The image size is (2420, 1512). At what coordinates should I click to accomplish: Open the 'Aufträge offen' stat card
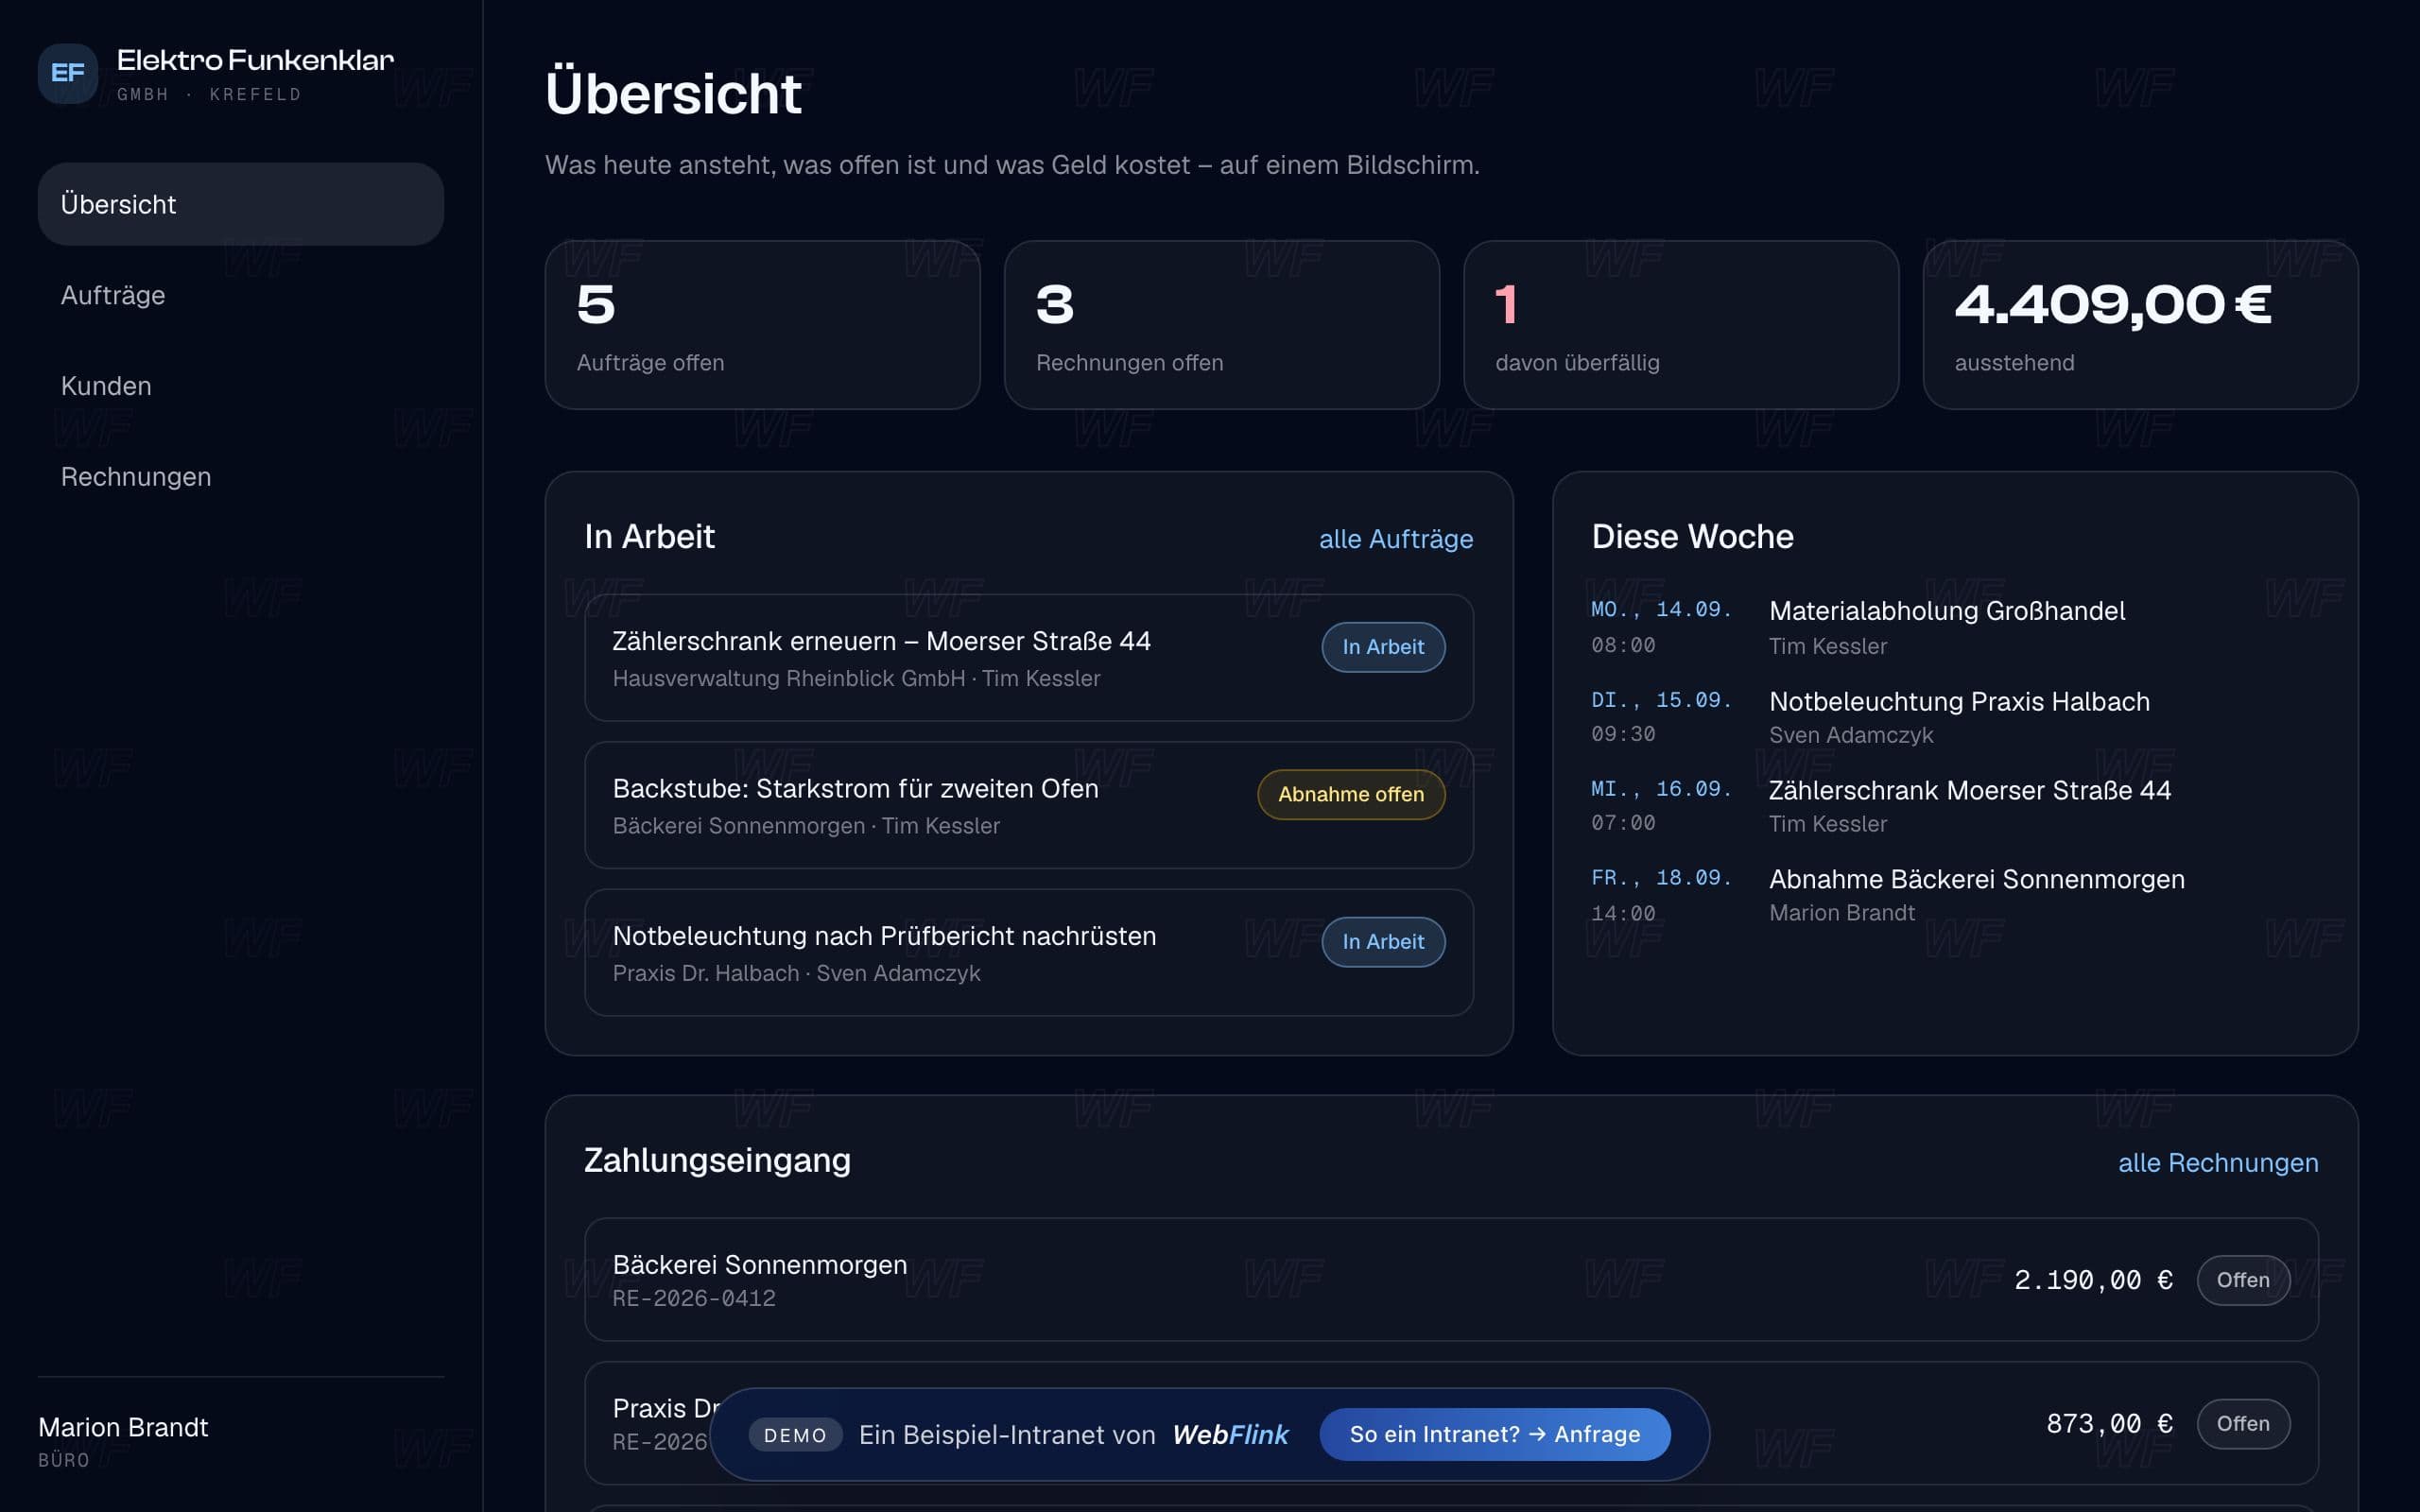(762, 325)
